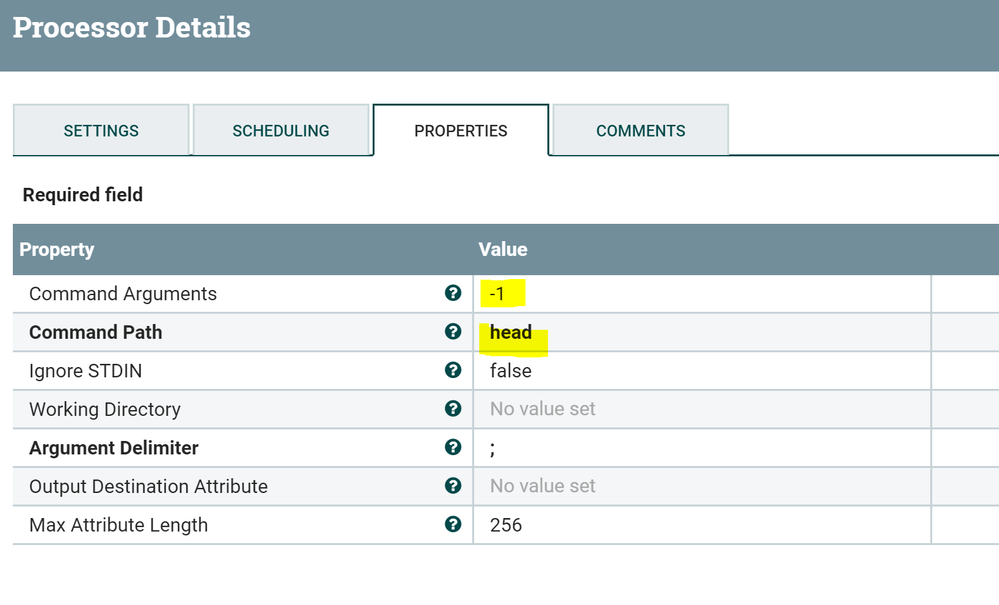This screenshot has width=999, height=605.
Task: Open the Scheduling tab
Action: [281, 131]
